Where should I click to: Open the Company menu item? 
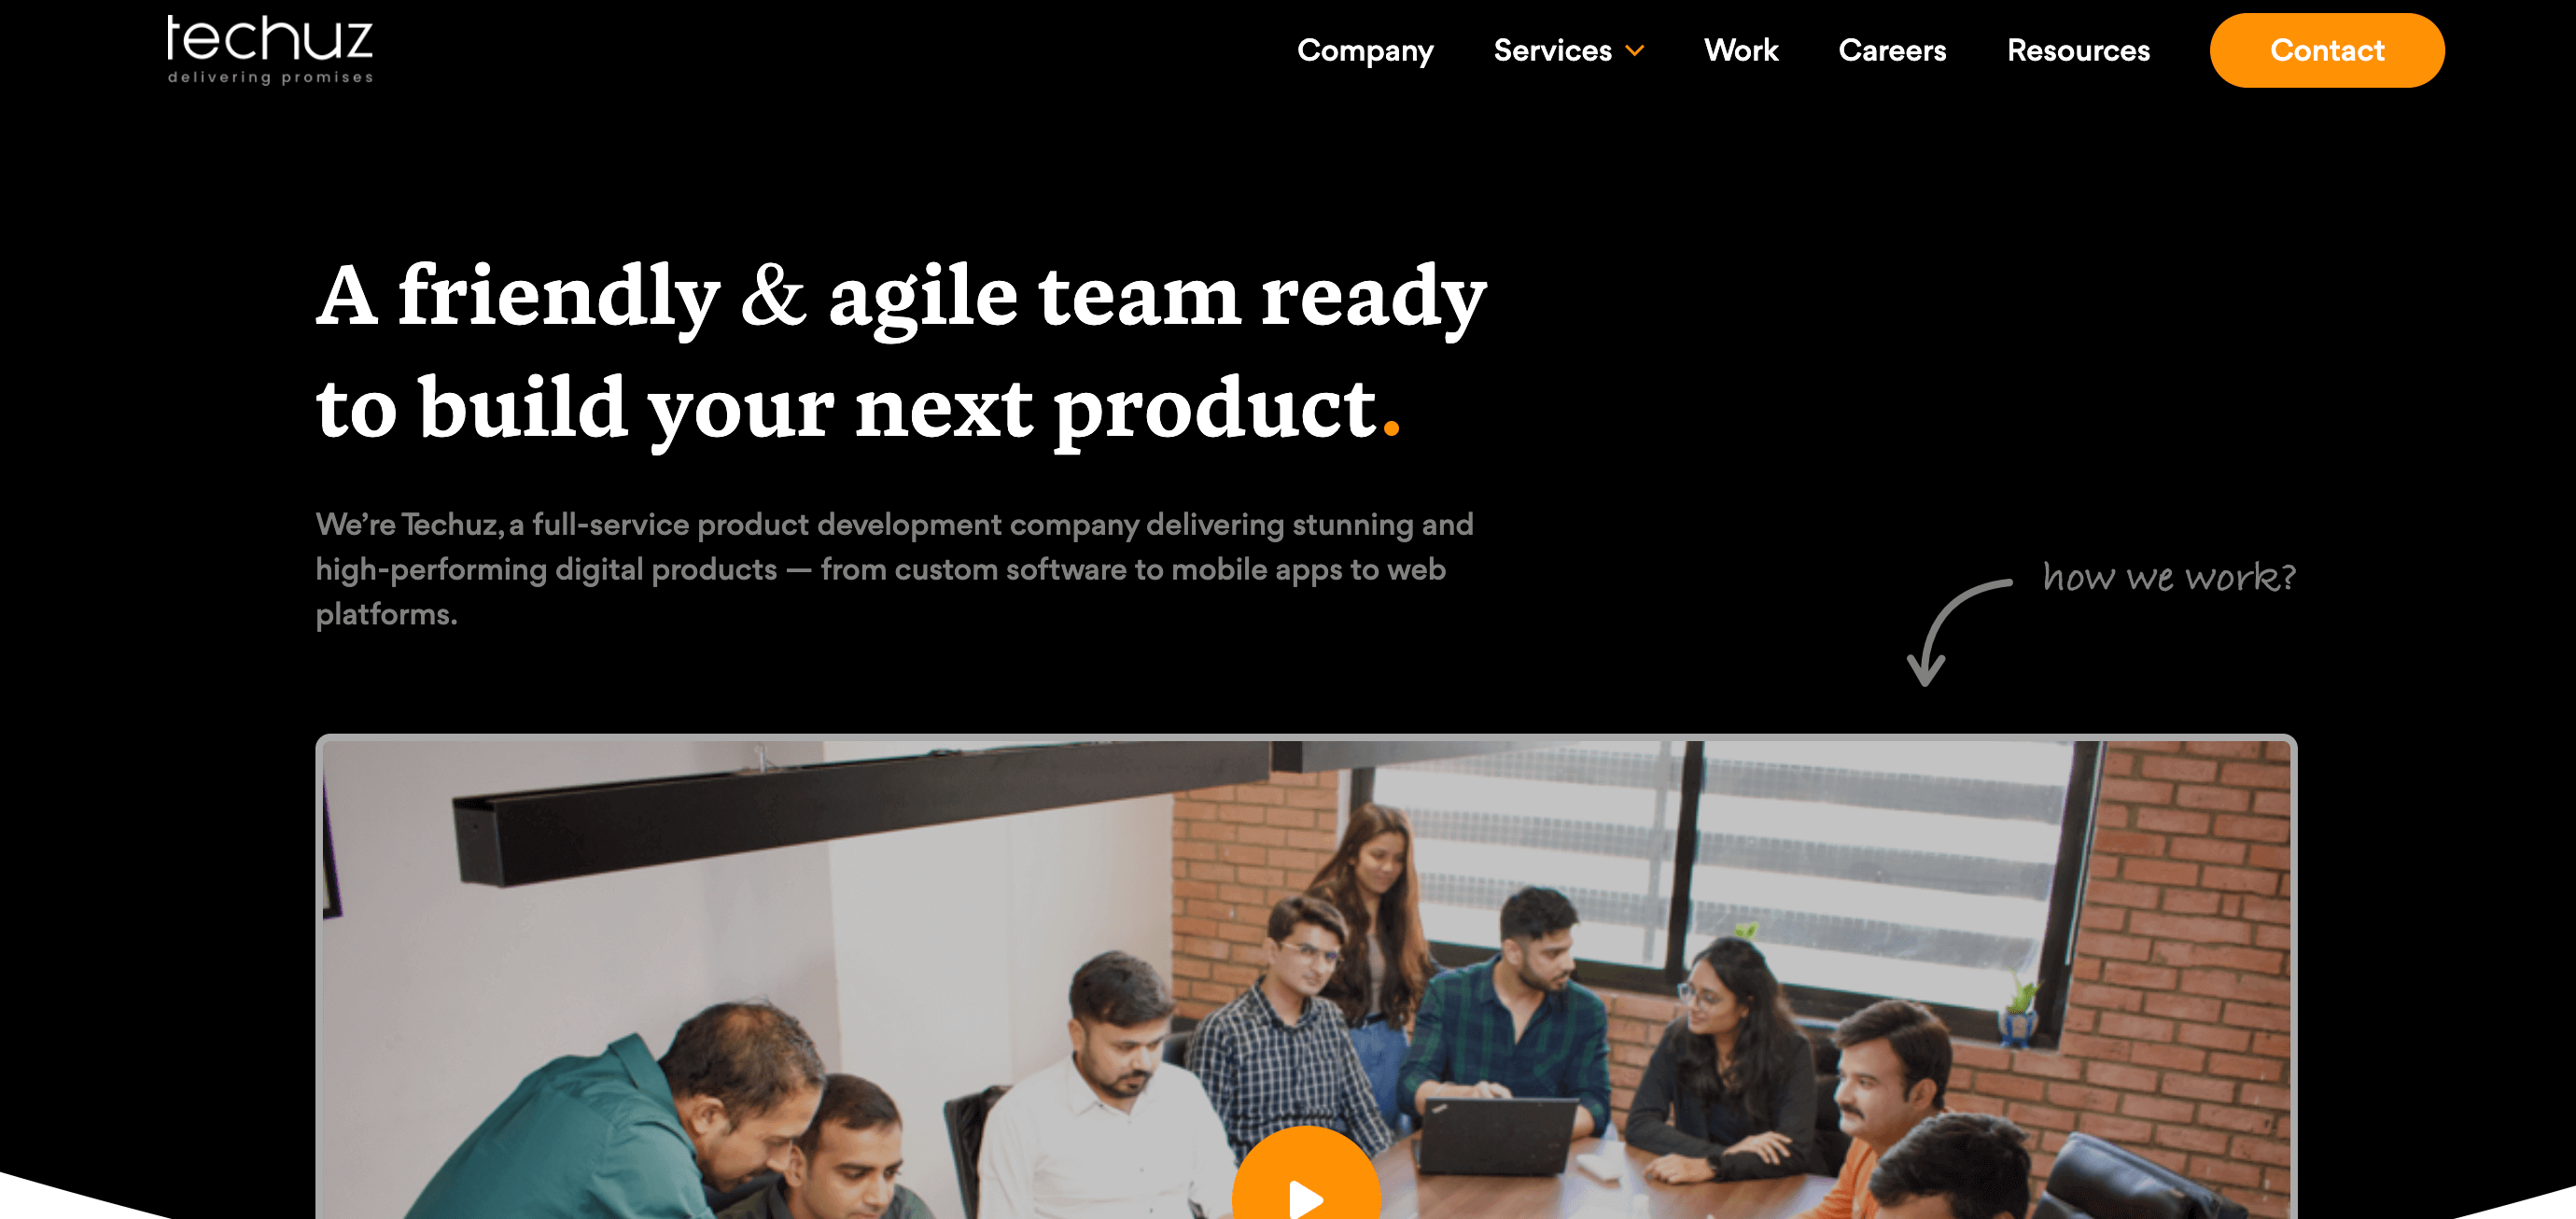(x=1365, y=50)
